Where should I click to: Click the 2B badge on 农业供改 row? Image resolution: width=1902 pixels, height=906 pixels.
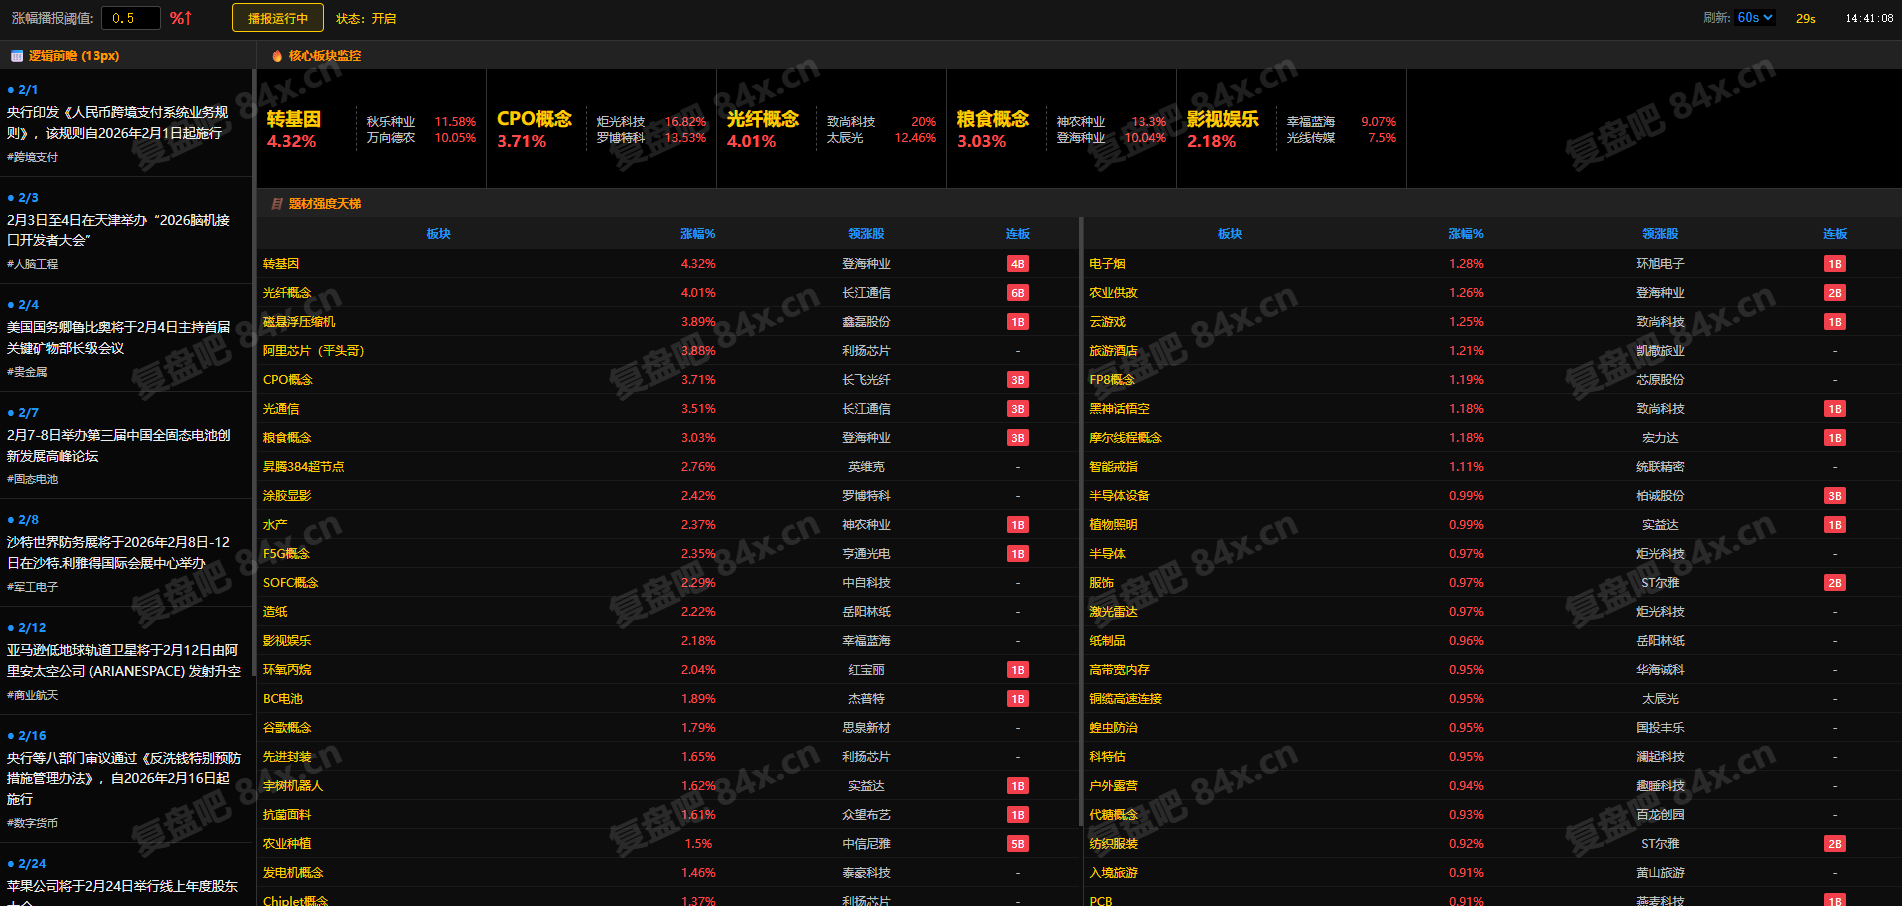pyautogui.click(x=1834, y=293)
